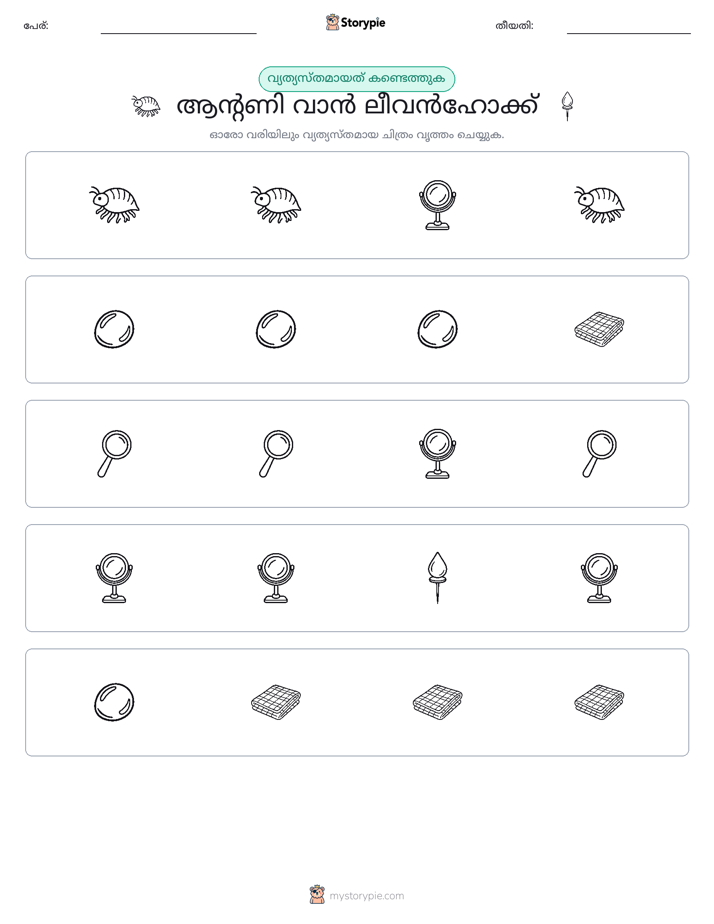This screenshot has height=924, width=714.
Task: Click the date line next to തീയതി
Action: 629,28
